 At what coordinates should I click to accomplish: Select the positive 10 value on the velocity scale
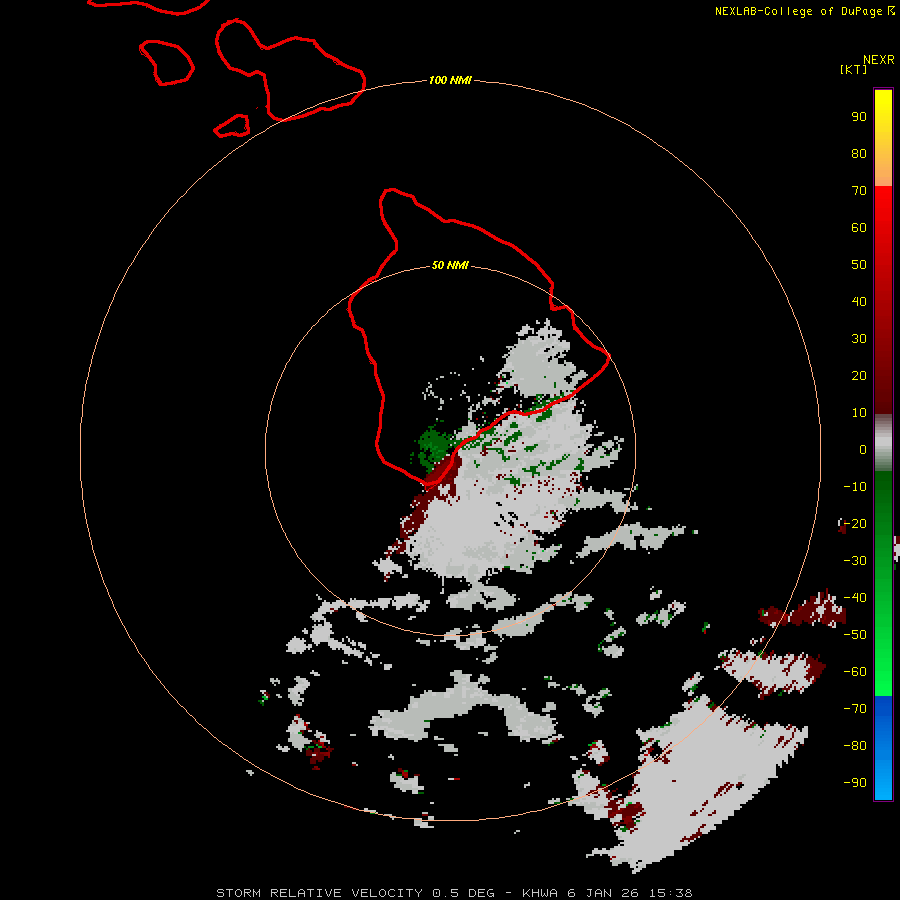coord(859,413)
